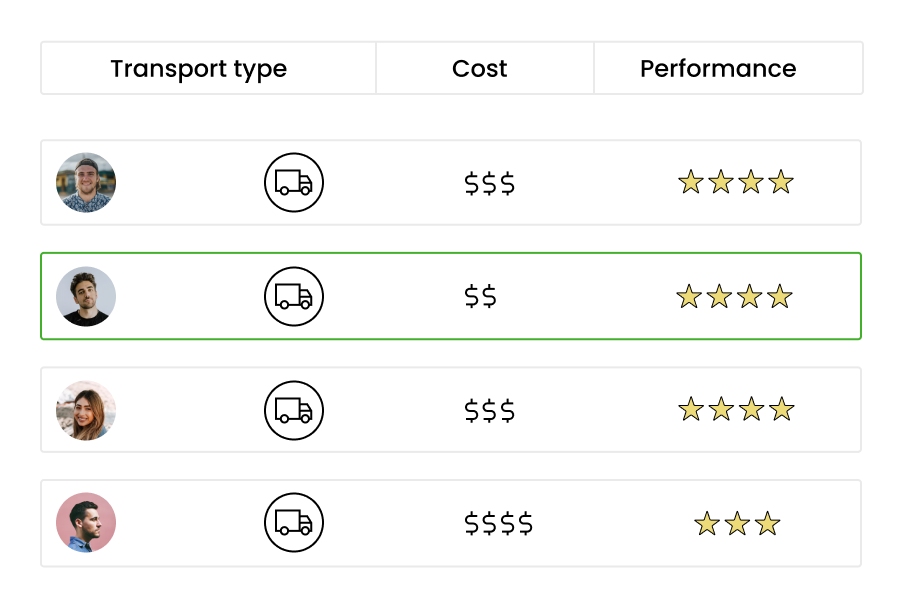The width and height of the screenshot is (904, 615).
Task: Select the avatar of man wearing cap
Action: (86, 182)
